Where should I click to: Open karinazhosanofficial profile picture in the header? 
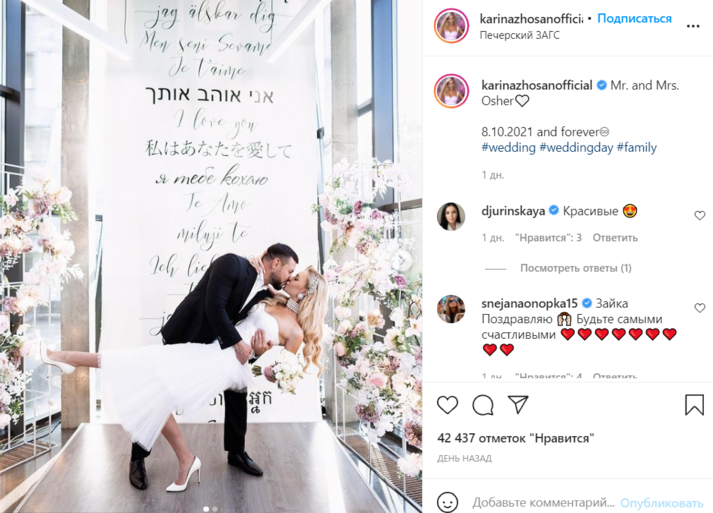coord(451,26)
